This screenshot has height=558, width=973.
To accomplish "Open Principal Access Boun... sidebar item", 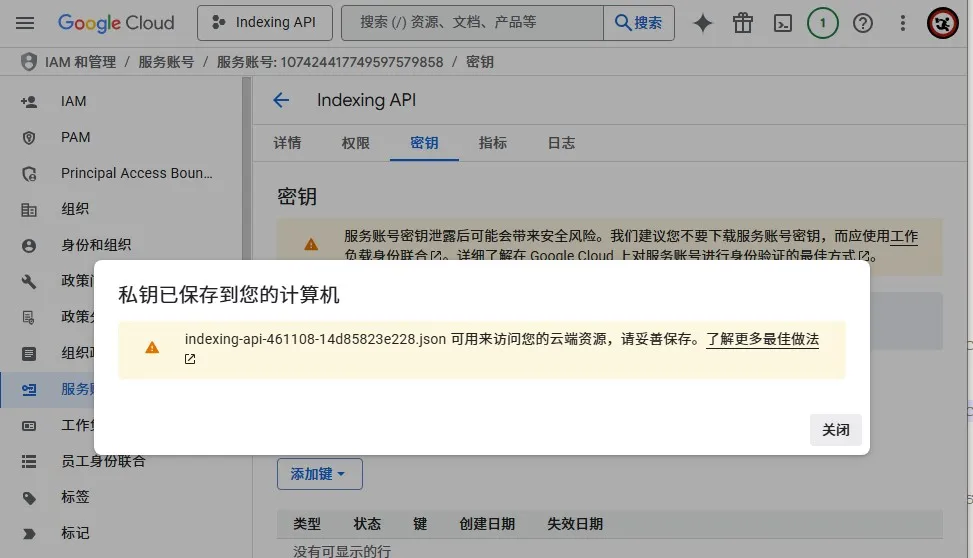I will (137, 173).
